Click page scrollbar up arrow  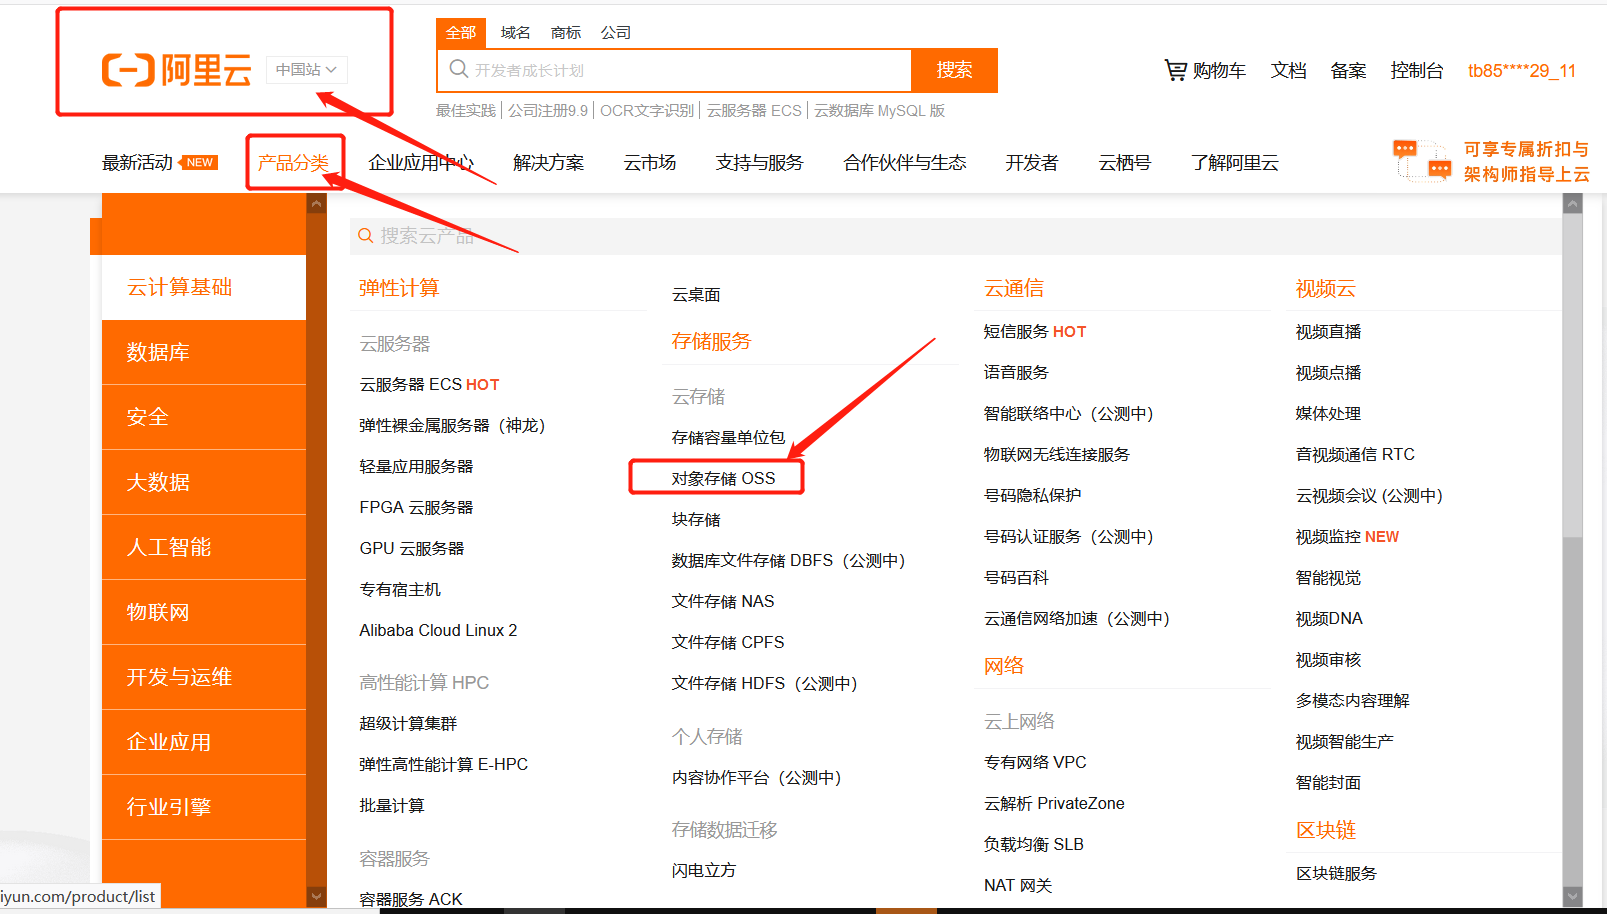pyautogui.click(x=1573, y=204)
